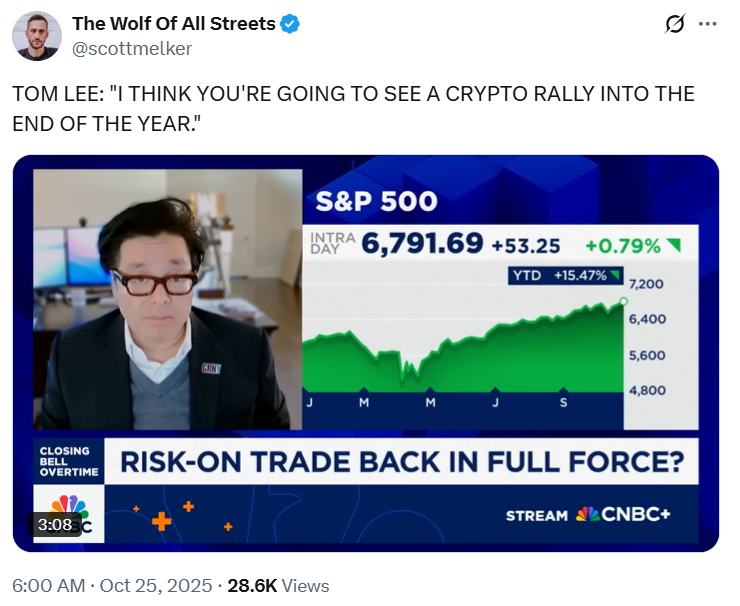740x606 pixels.
Task: Click the 3:08 video duration badge
Action: (x=53, y=524)
